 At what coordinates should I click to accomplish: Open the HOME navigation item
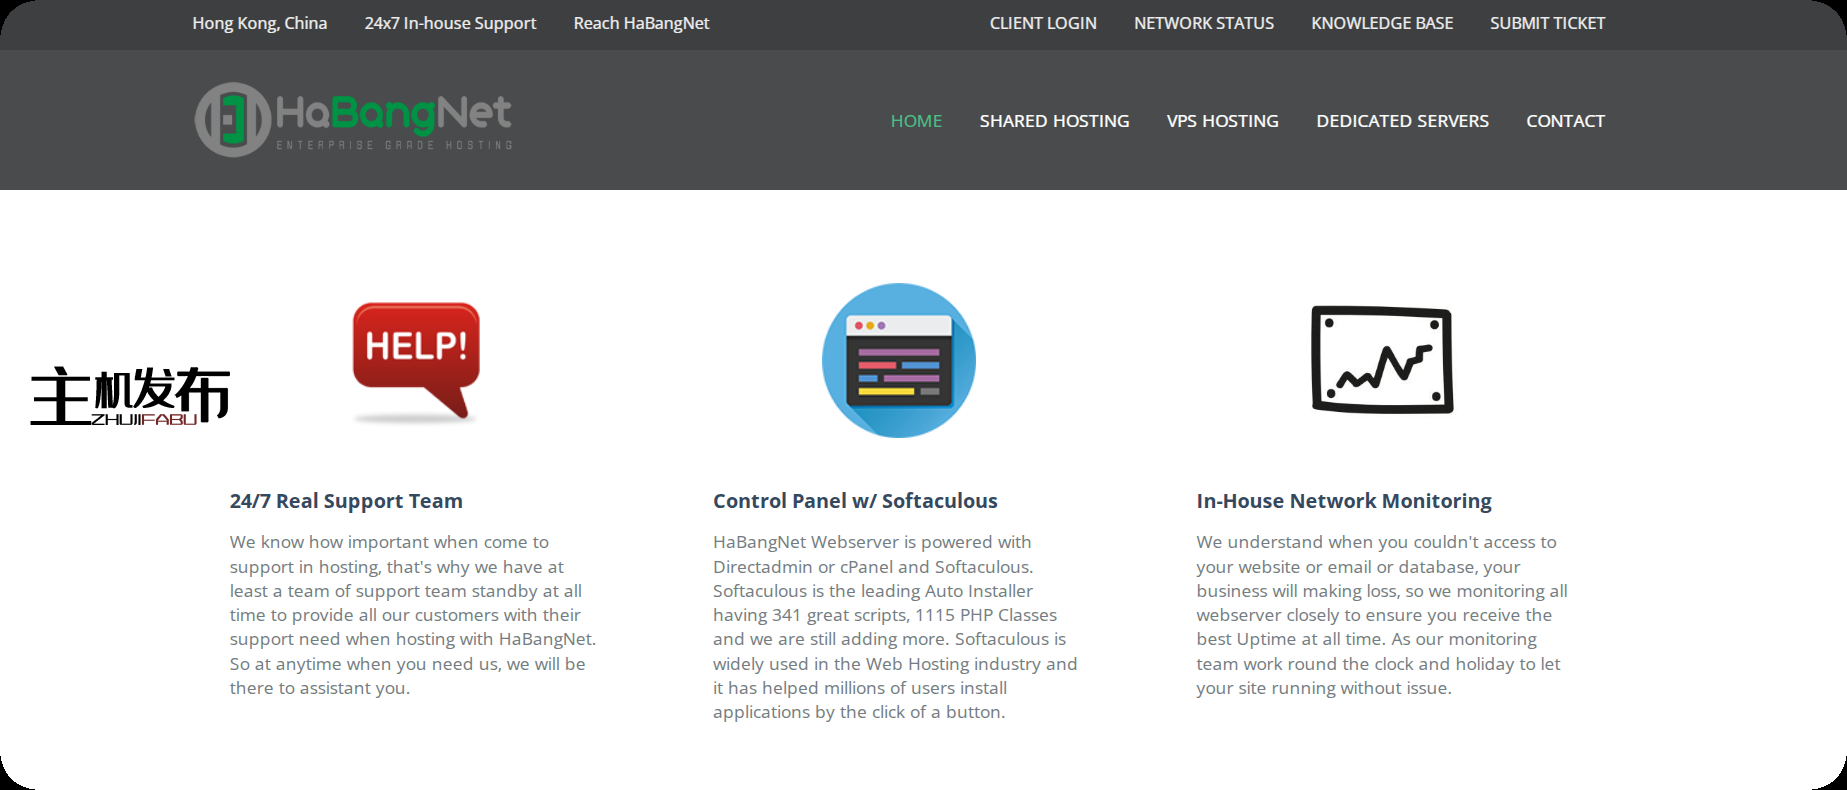pos(916,121)
